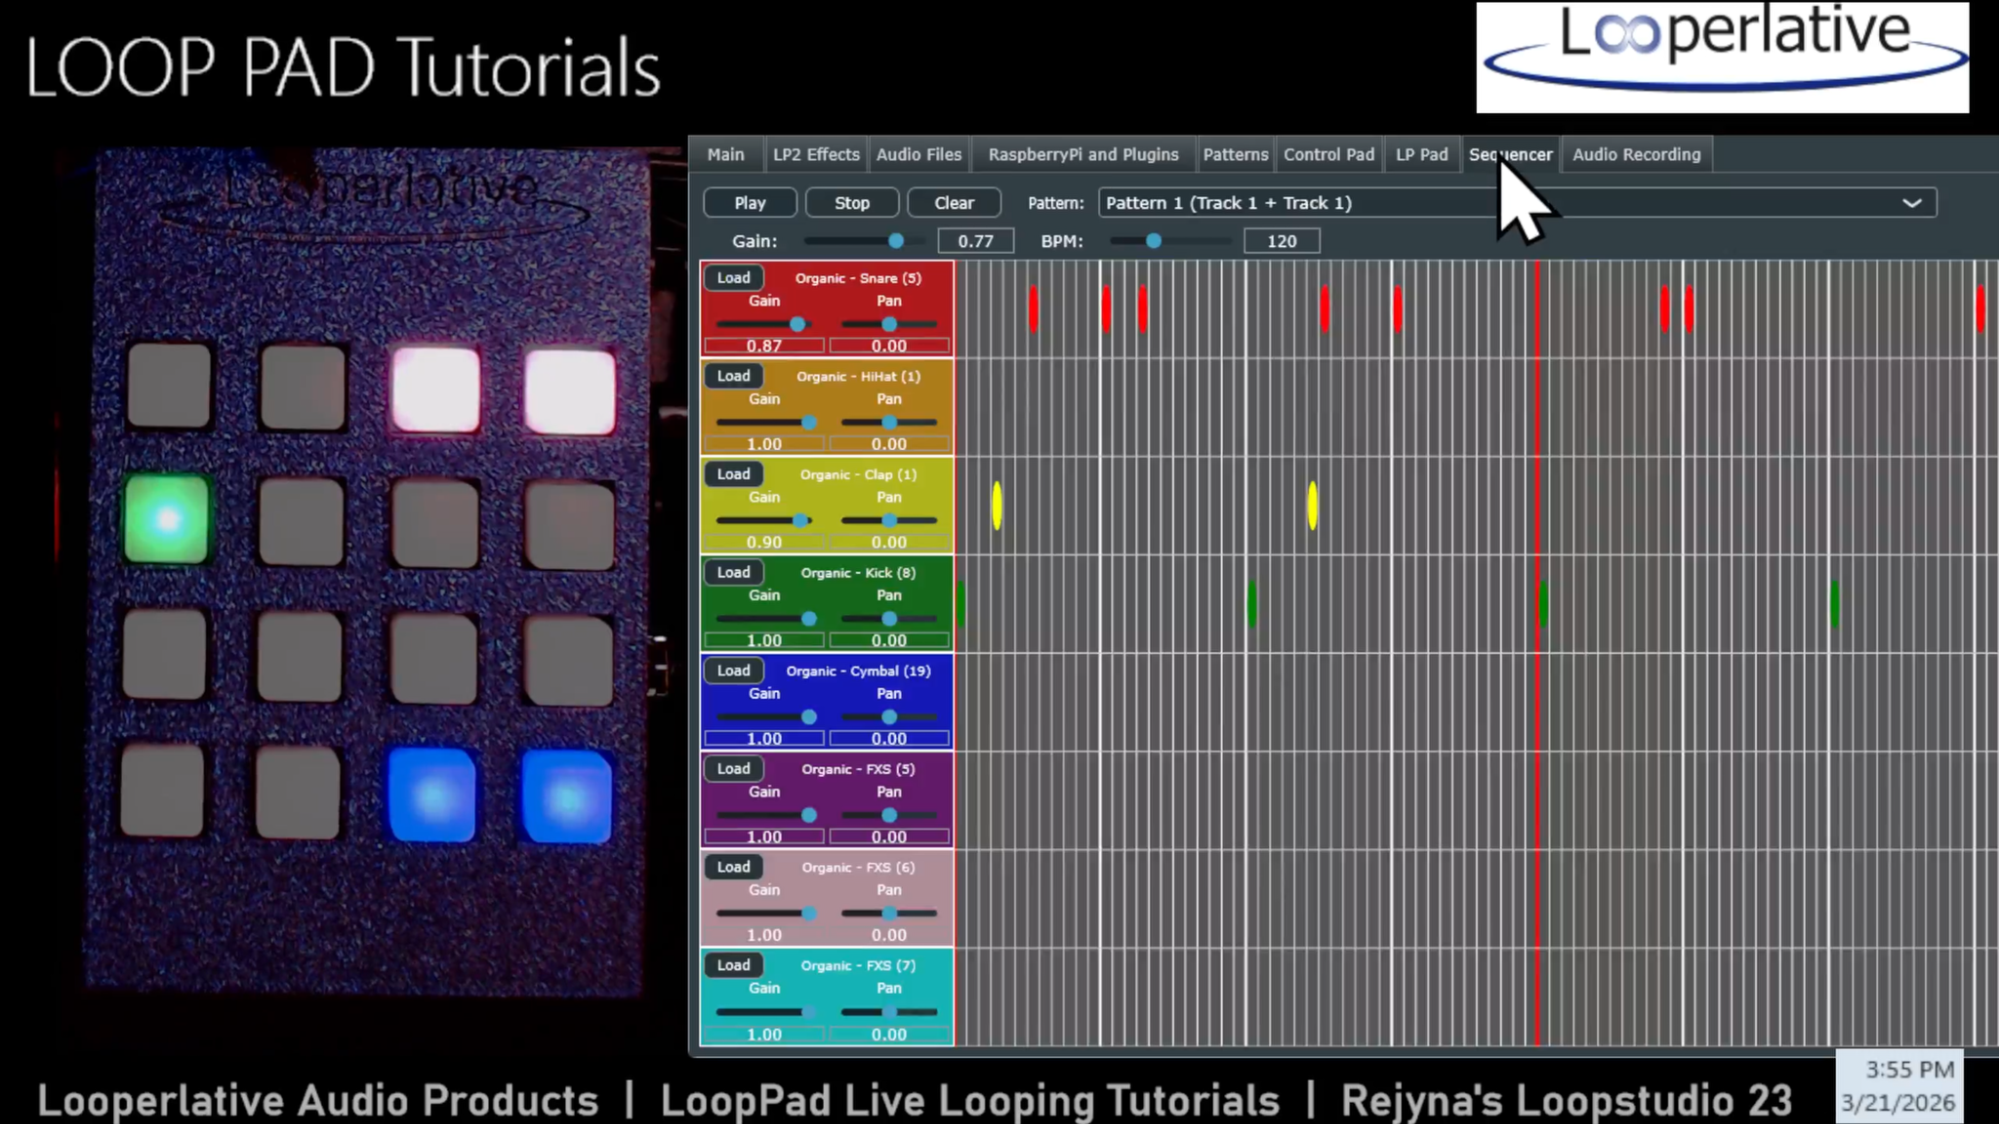Stop the sequencer playback
The height and width of the screenshot is (1125, 1999).
coord(852,203)
